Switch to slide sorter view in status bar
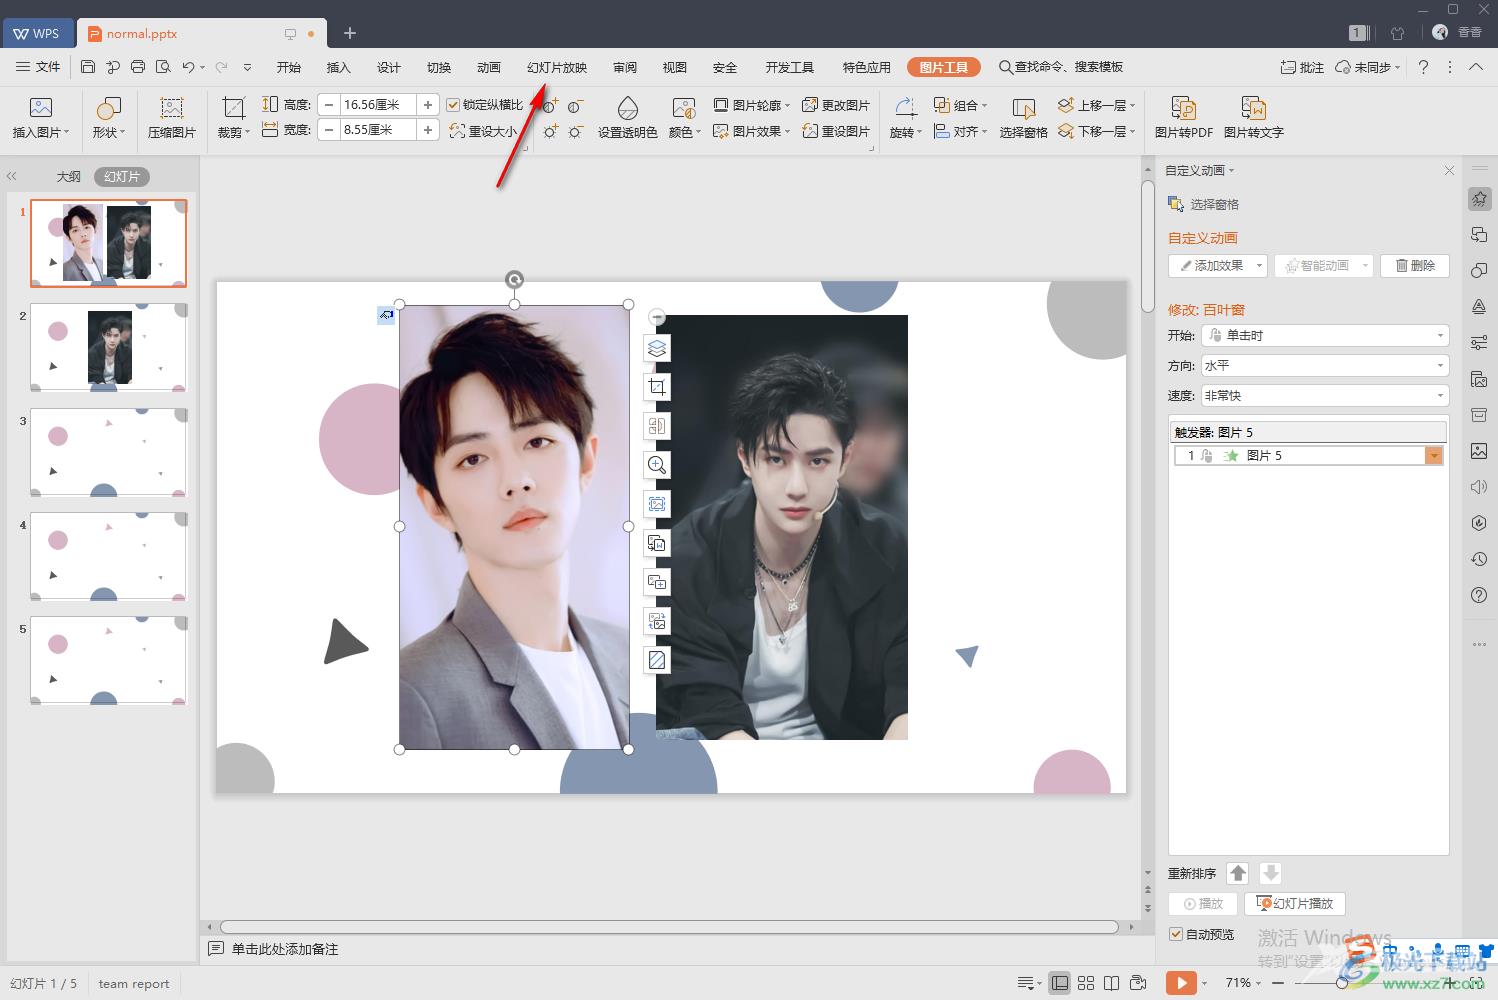This screenshot has width=1498, height=1000. (x=1086, y=983)
